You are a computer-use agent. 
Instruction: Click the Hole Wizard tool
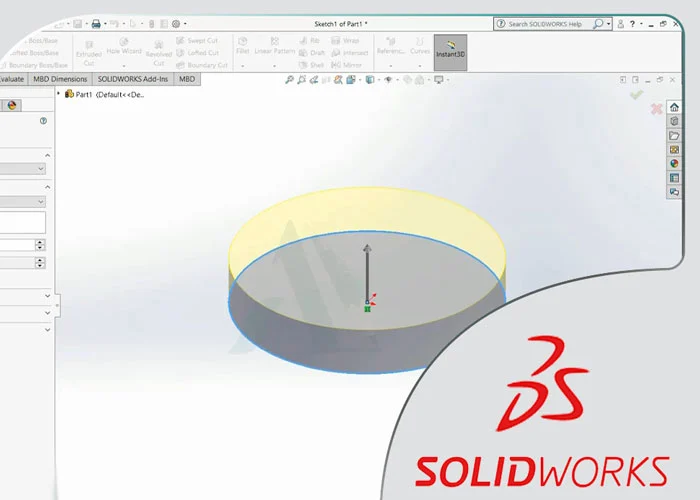pos(124,47)
